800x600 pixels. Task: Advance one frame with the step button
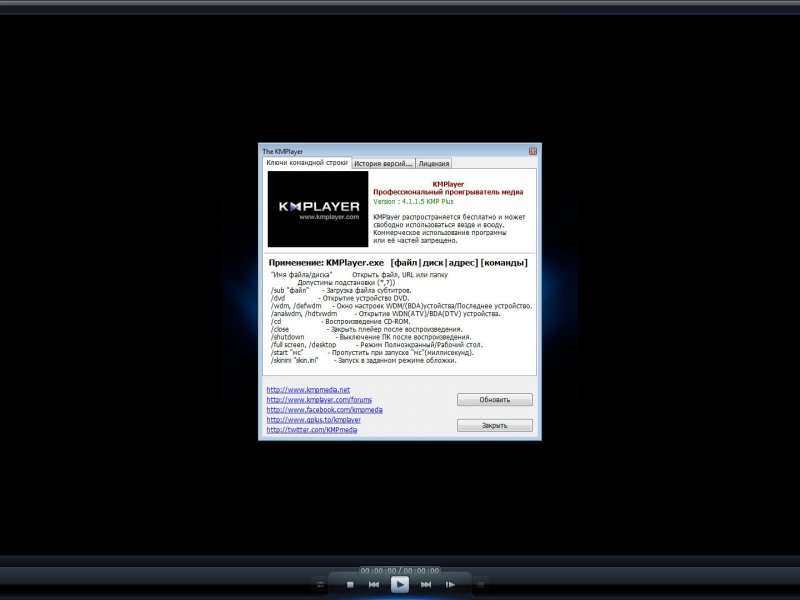450,585
